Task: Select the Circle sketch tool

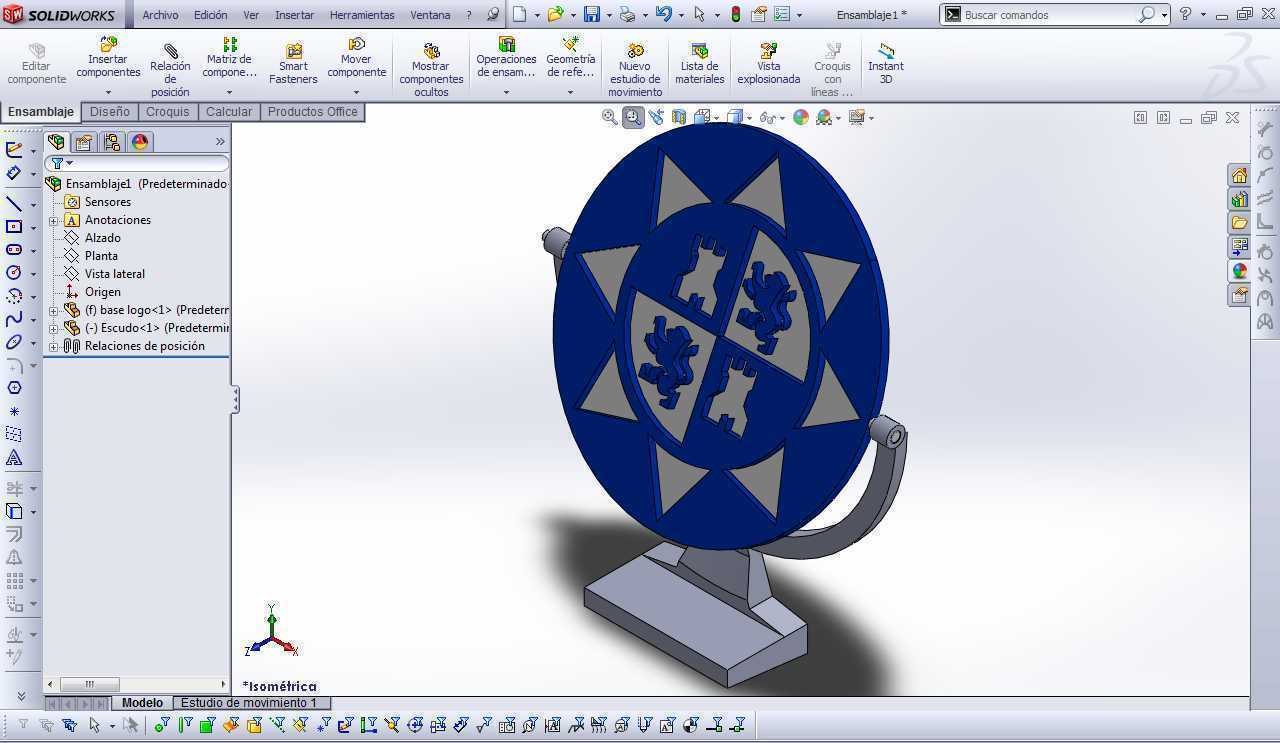Action: point(14,273)
